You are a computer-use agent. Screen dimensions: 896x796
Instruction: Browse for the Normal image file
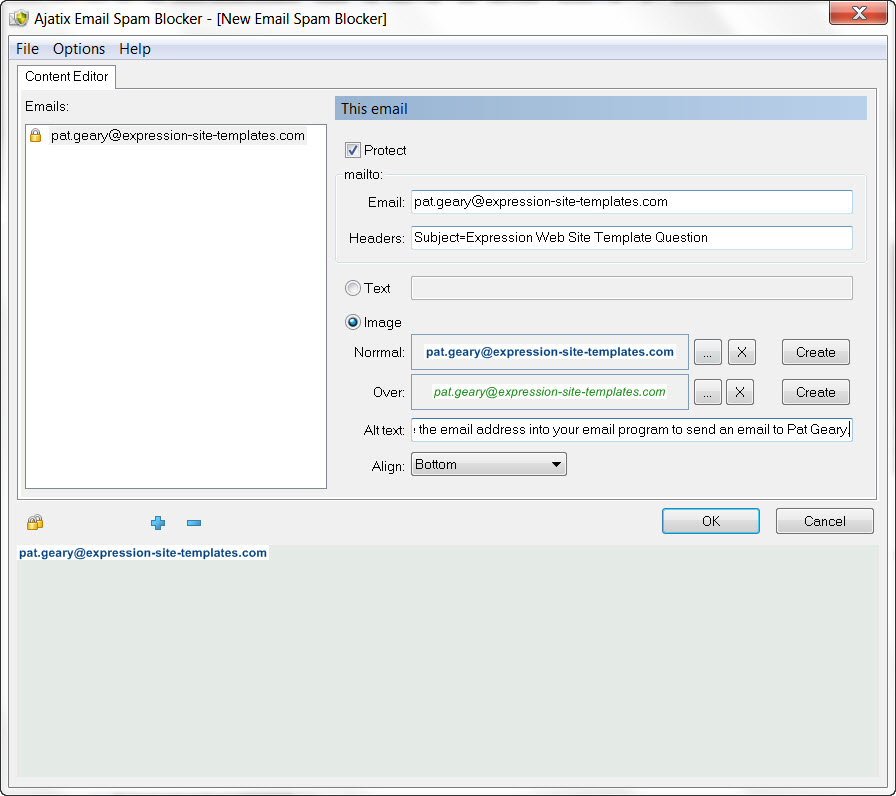[707, 352]
